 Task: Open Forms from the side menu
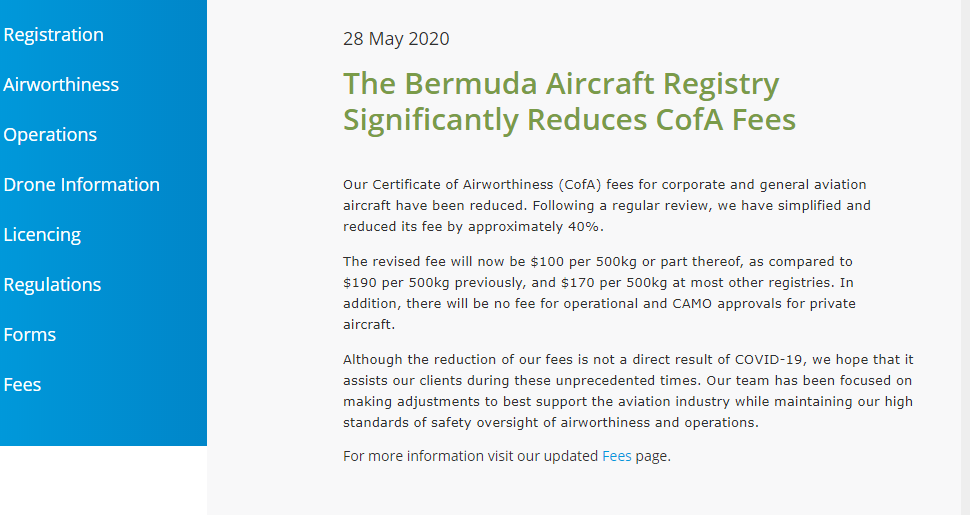30,335
